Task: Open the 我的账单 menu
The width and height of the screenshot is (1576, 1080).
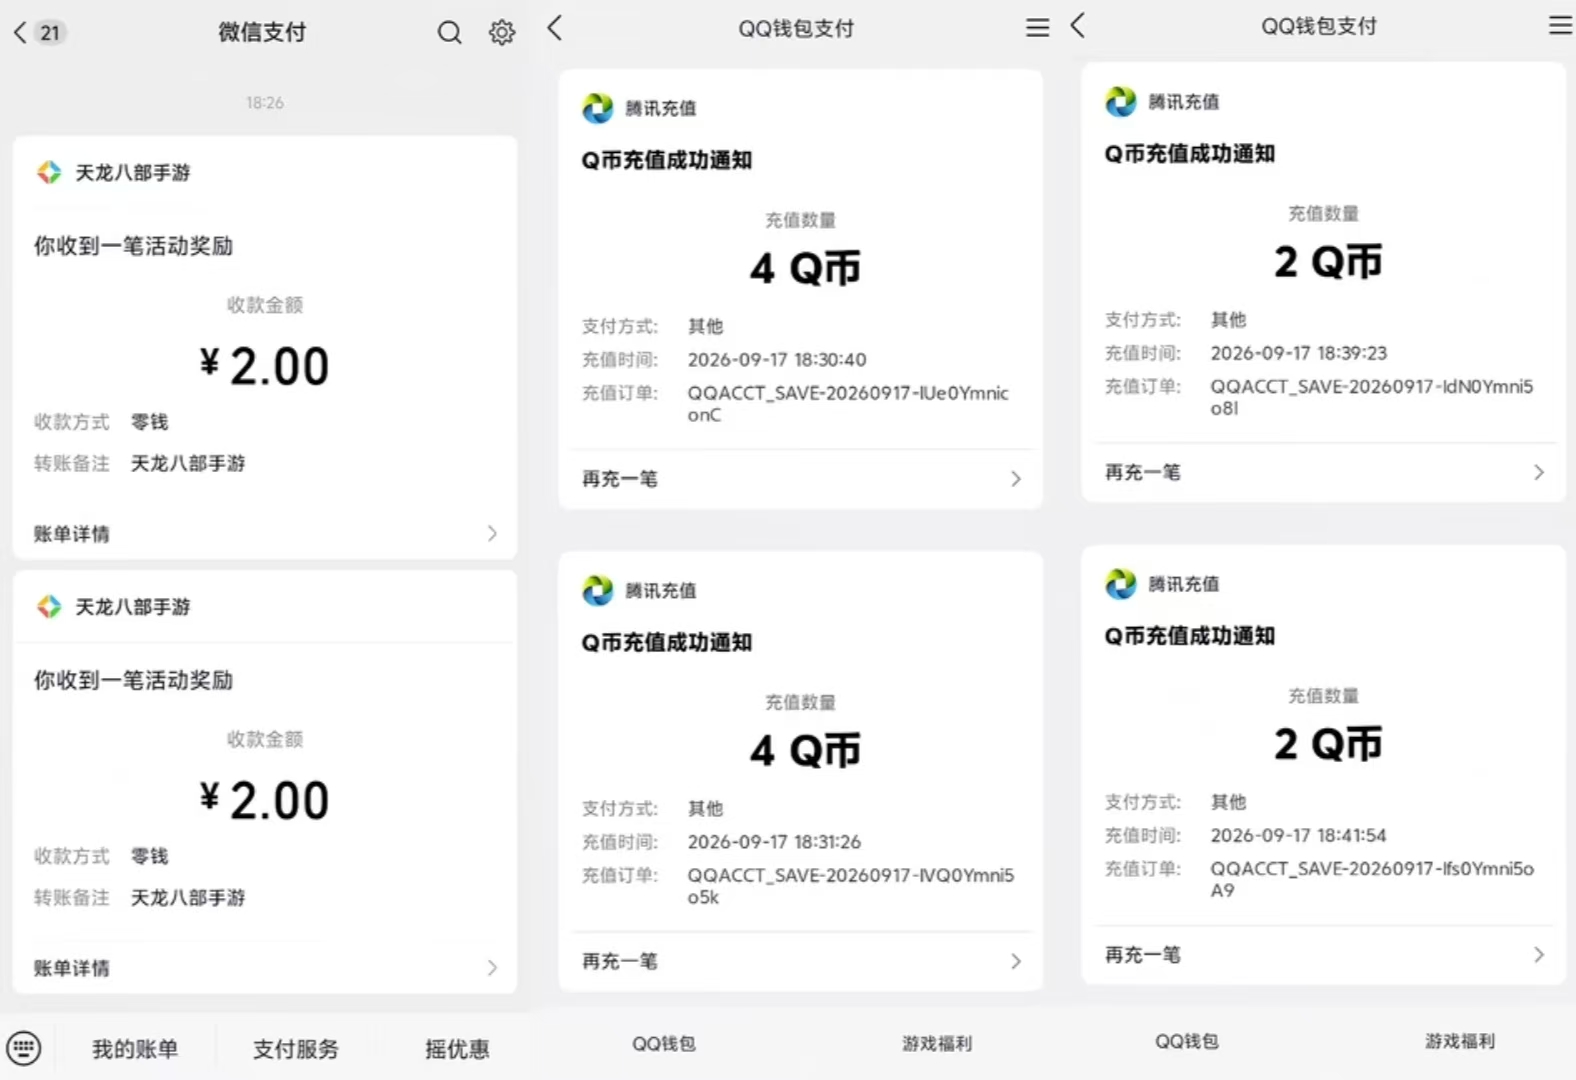Action: [135, 1049]
